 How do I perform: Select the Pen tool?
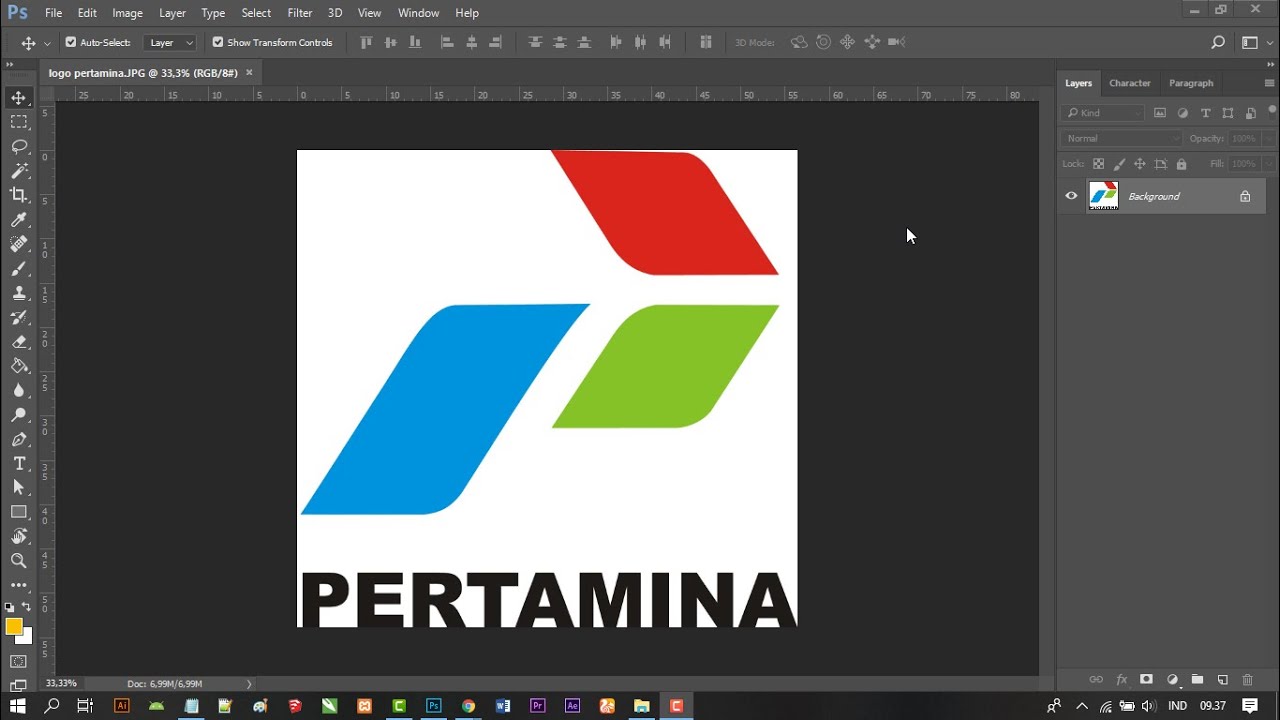click(x=19, y=440)
